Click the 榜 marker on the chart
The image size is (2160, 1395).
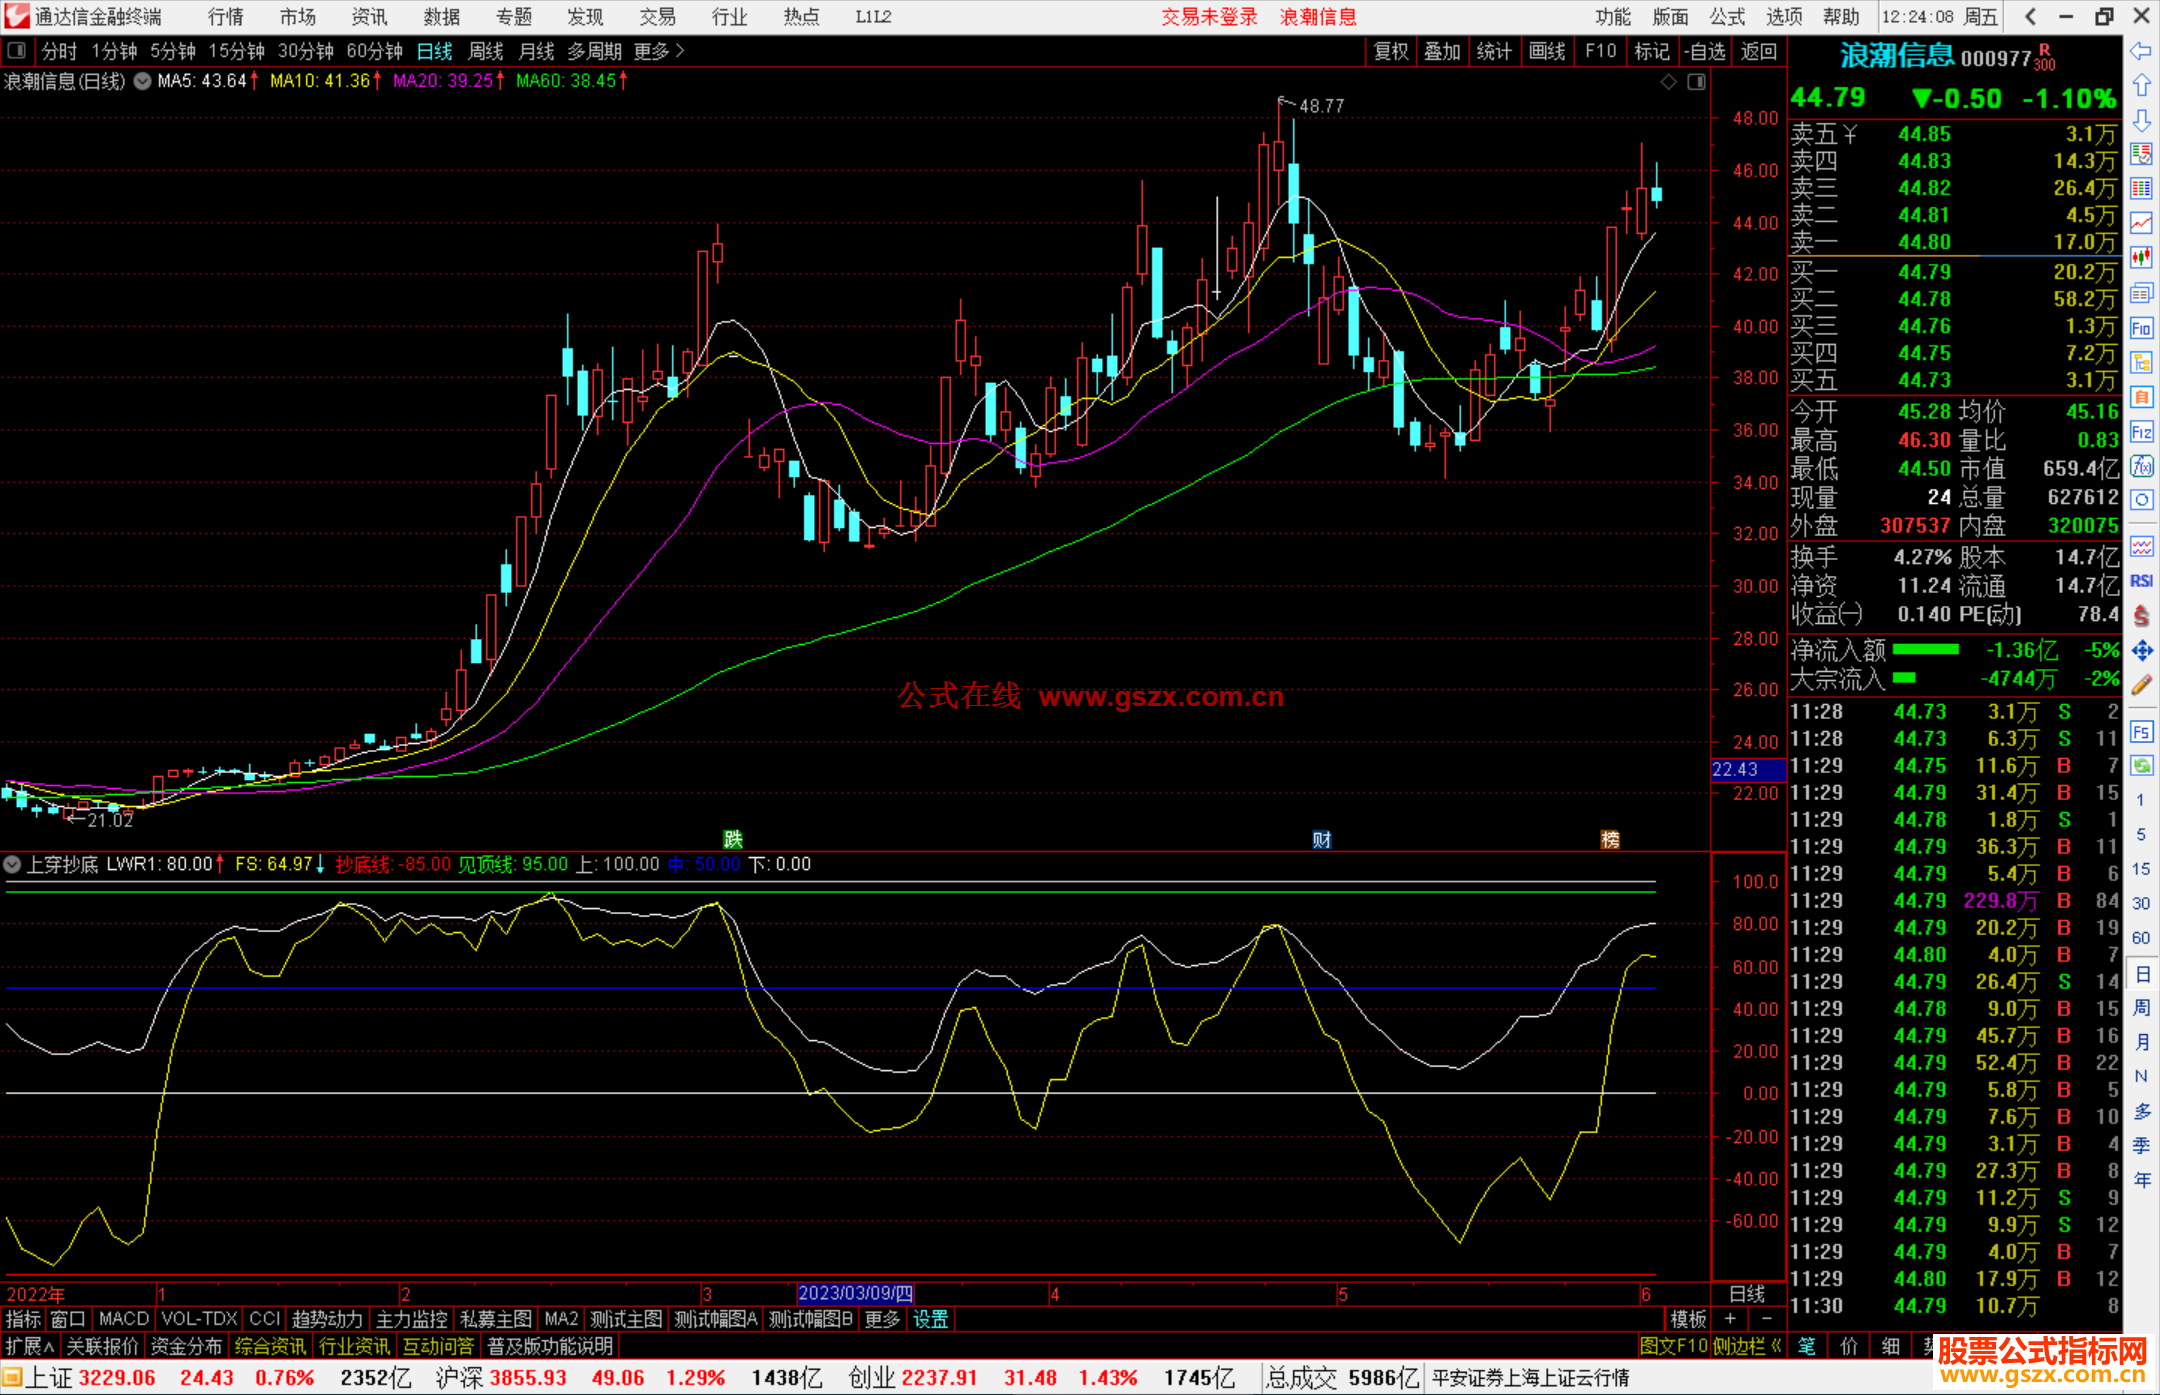click(x=1610, y=839)
